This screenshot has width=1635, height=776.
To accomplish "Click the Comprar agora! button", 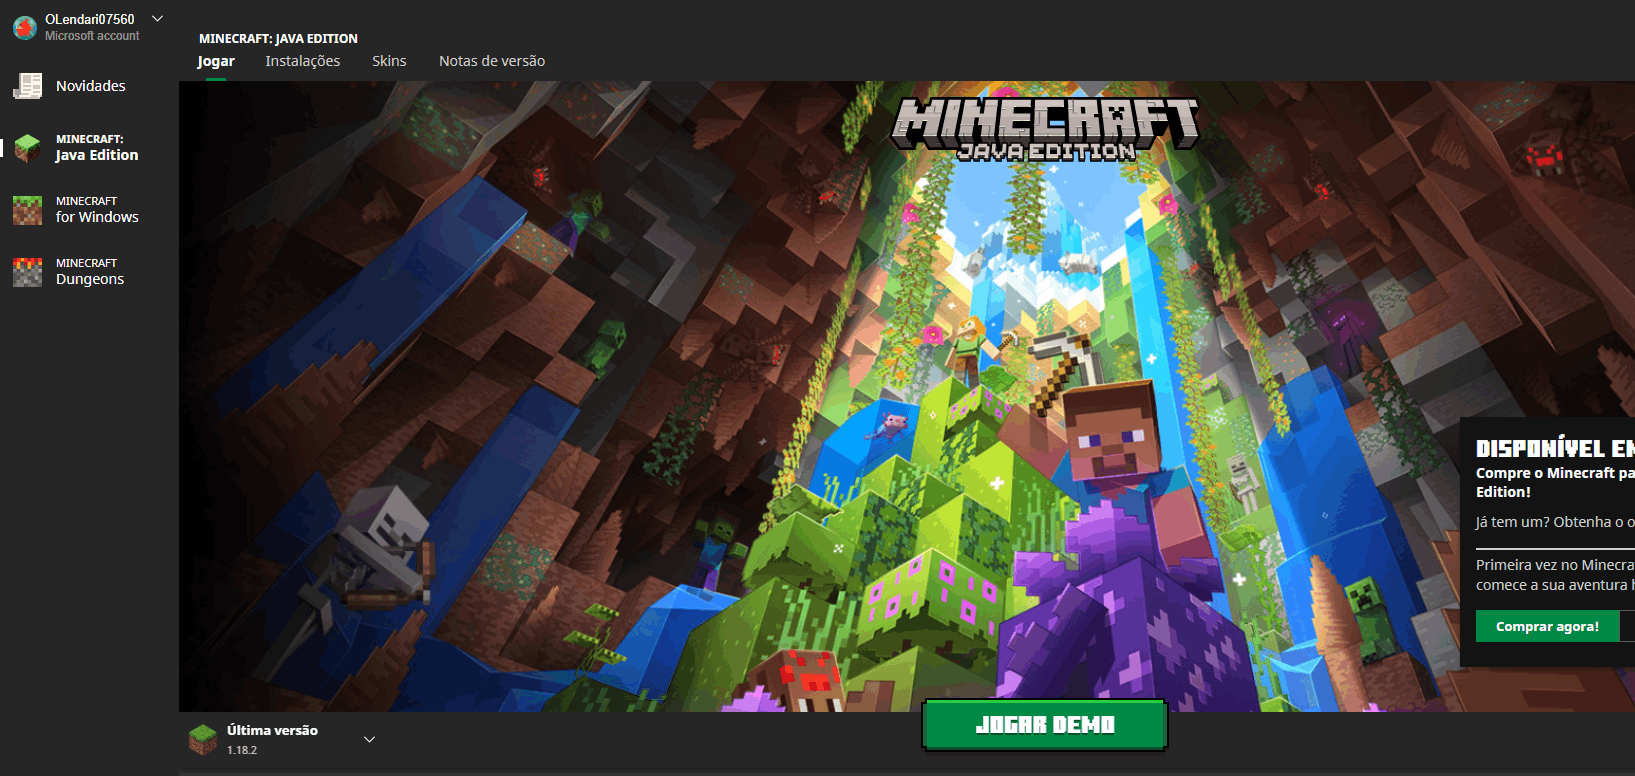I will [x=1548, y=626].
